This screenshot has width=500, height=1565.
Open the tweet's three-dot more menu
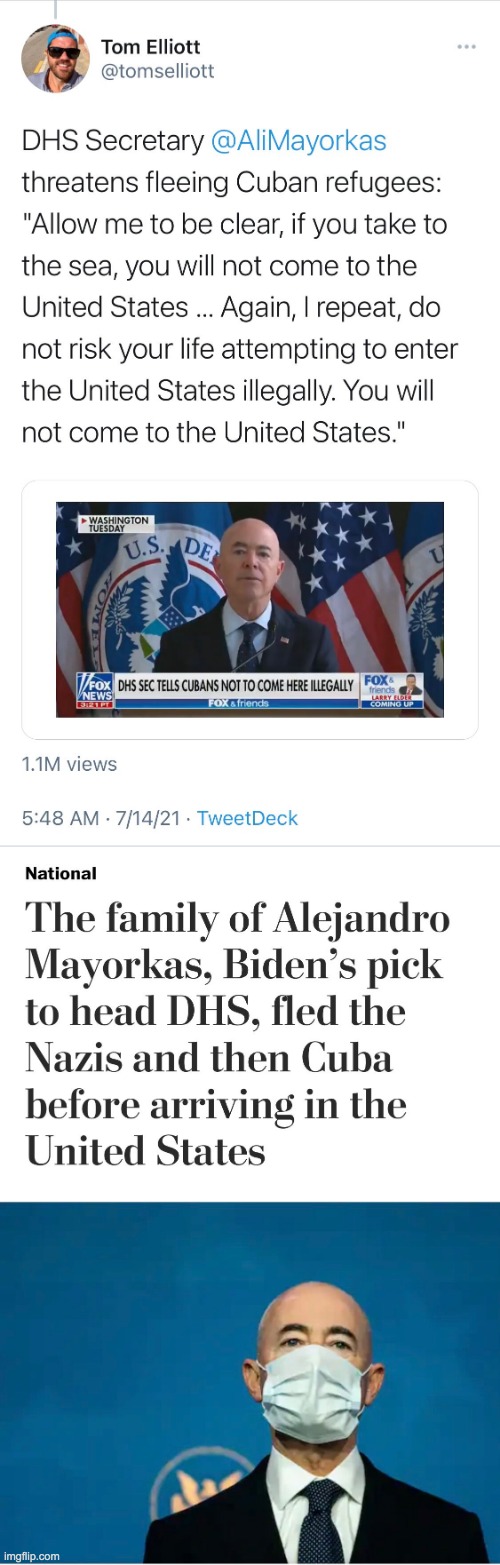tap(466, 47)
